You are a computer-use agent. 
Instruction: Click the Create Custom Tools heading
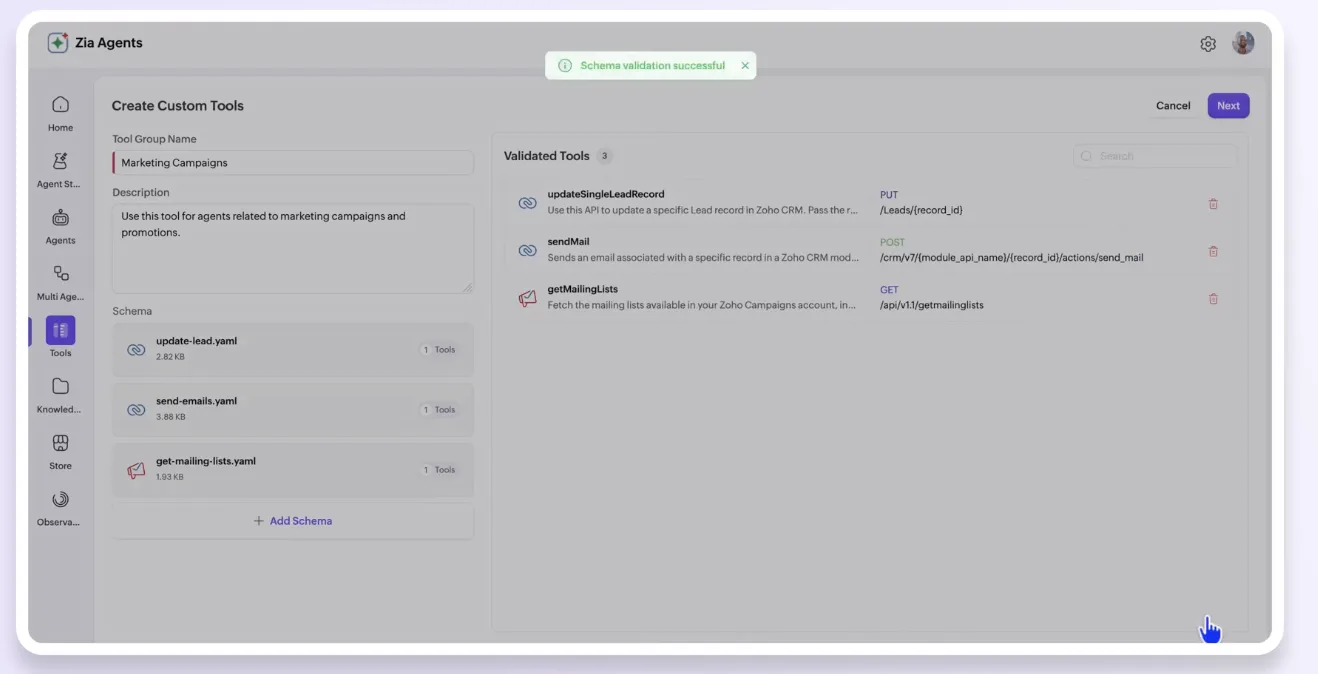click(x=178, y=106)
